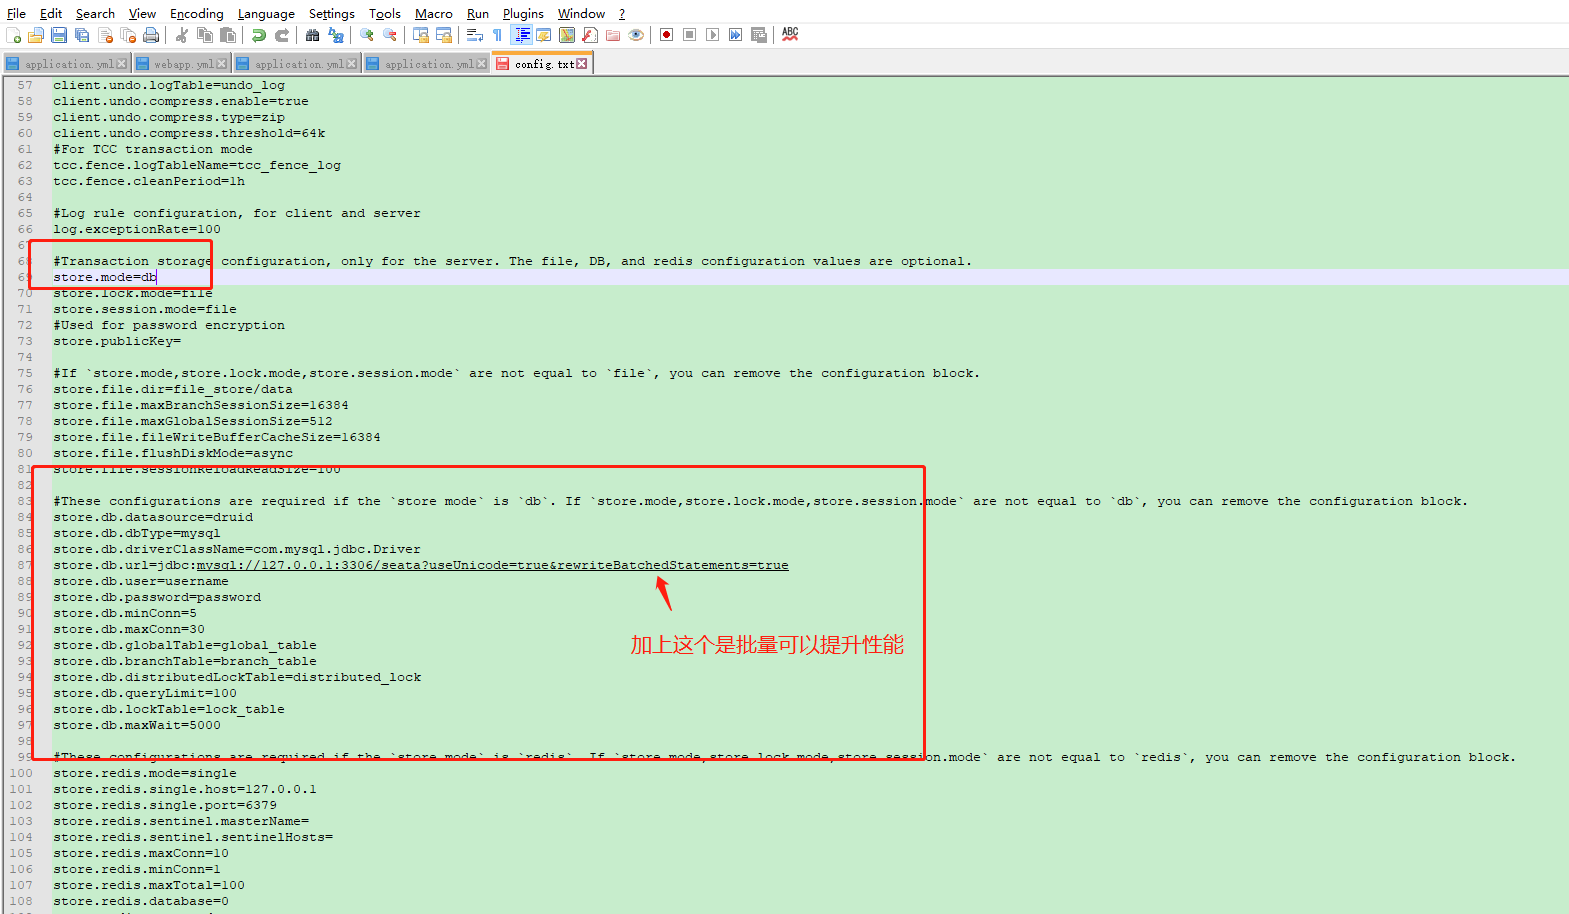Switch to the webapp.yml tab
This screenshot has width=1569, height=914.
183,64
